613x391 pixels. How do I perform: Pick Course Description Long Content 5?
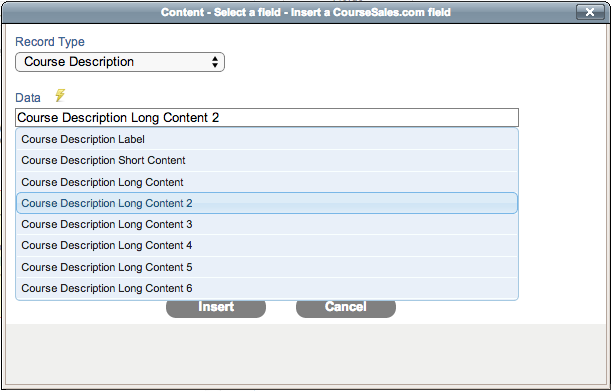pos(267,267)
